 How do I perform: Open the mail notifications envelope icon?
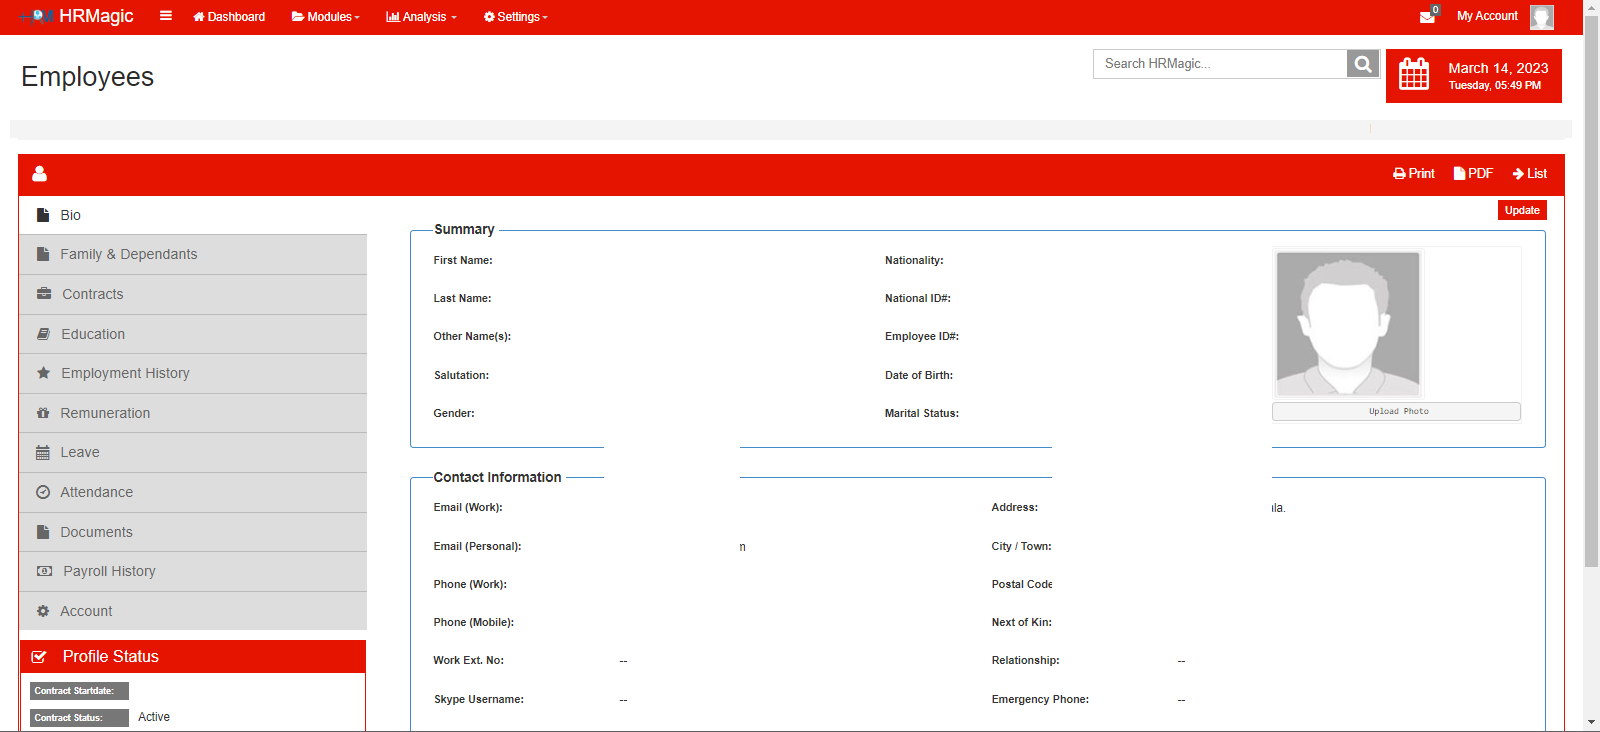coord(1427,17)
